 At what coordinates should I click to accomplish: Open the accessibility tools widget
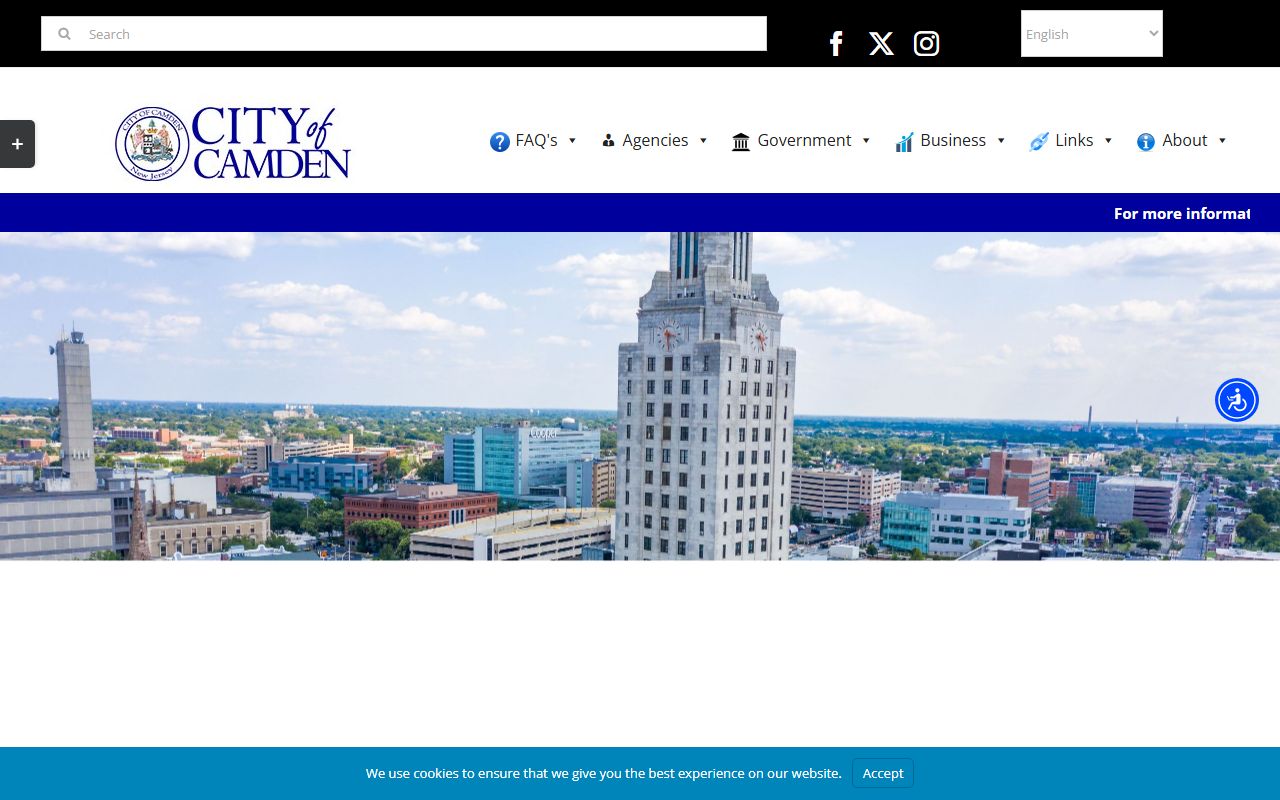coord(1237,400)
